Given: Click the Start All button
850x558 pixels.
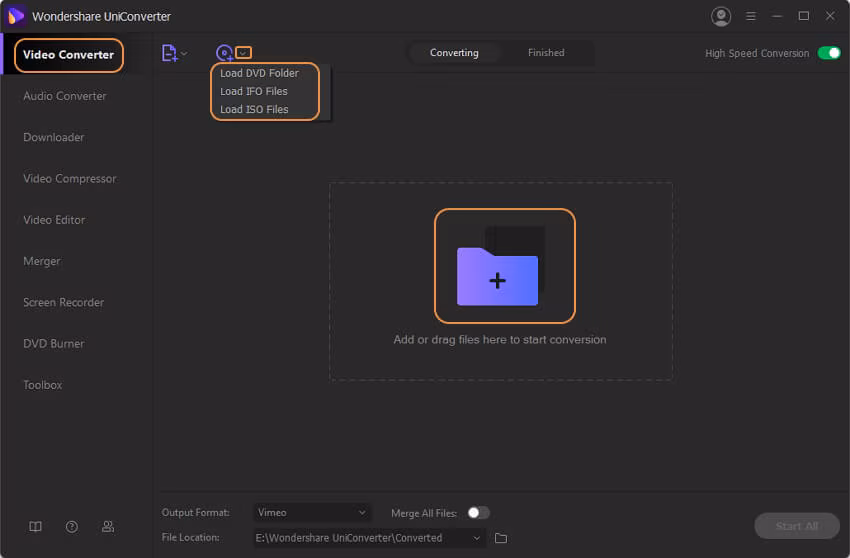Looking at the screenshot, I should [x=797, y=526].
